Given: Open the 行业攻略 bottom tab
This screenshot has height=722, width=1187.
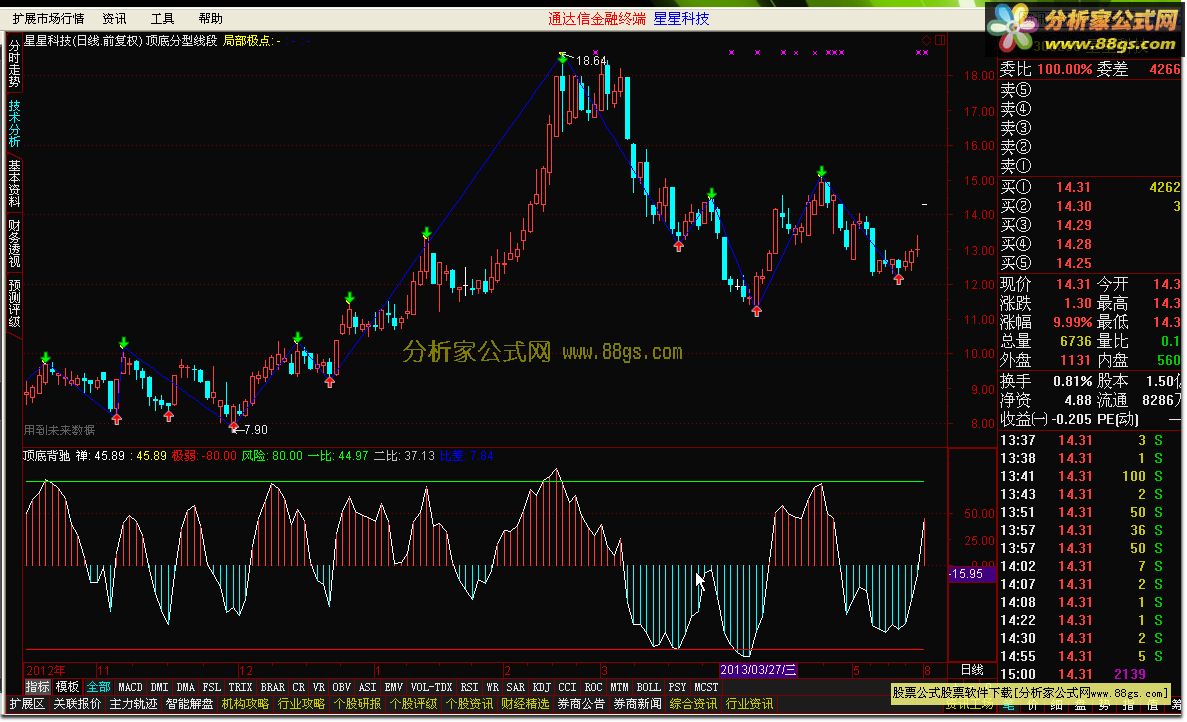Looking at the screenshot, I should point(301,704).
